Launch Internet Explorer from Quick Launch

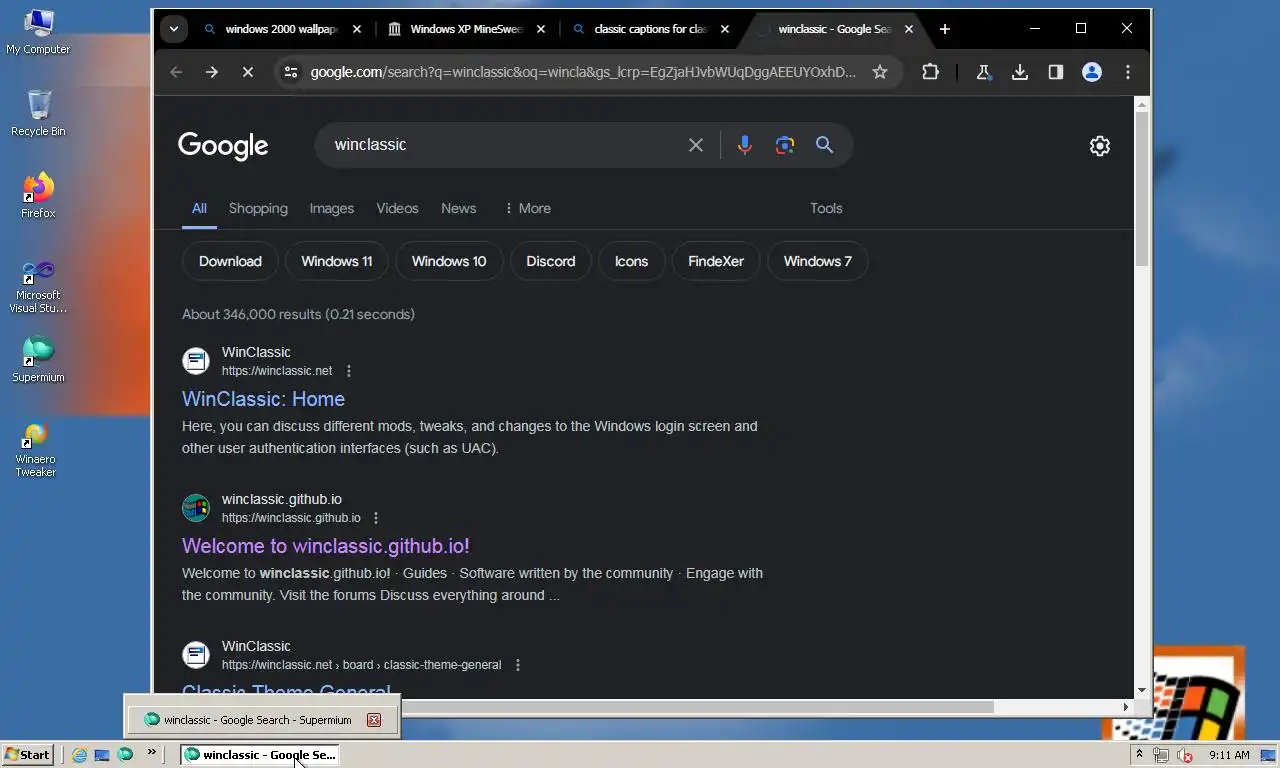point(79,755)
